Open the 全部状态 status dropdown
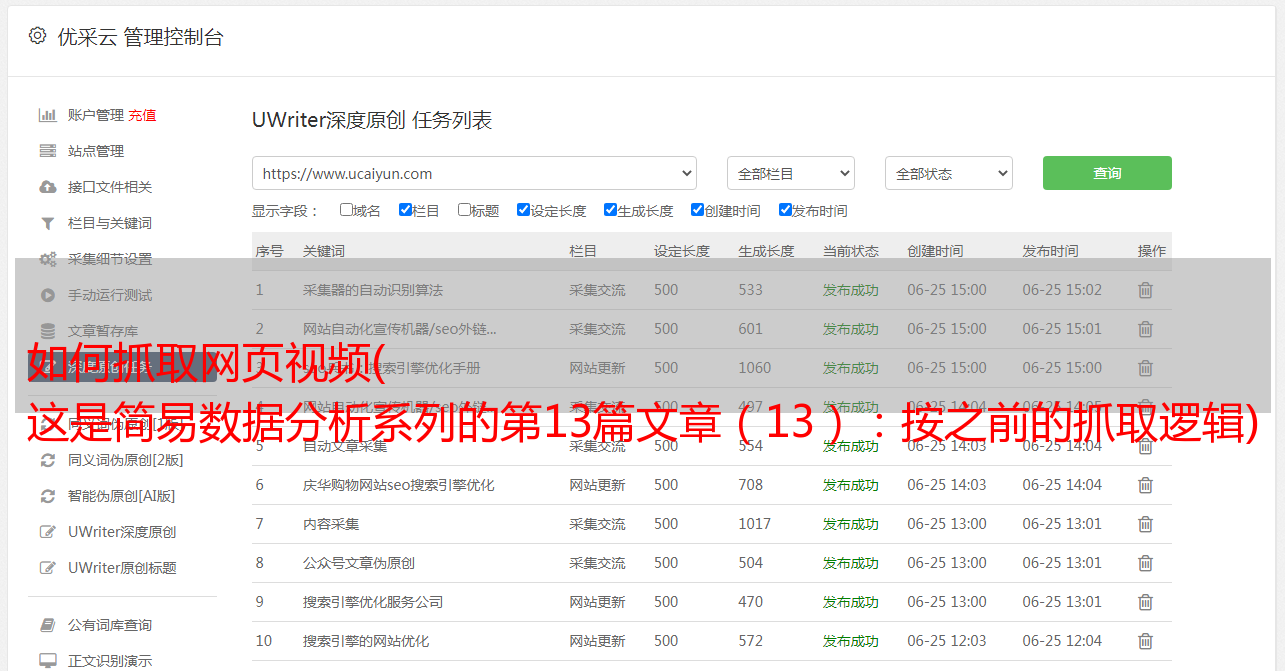 coord(948,173)
